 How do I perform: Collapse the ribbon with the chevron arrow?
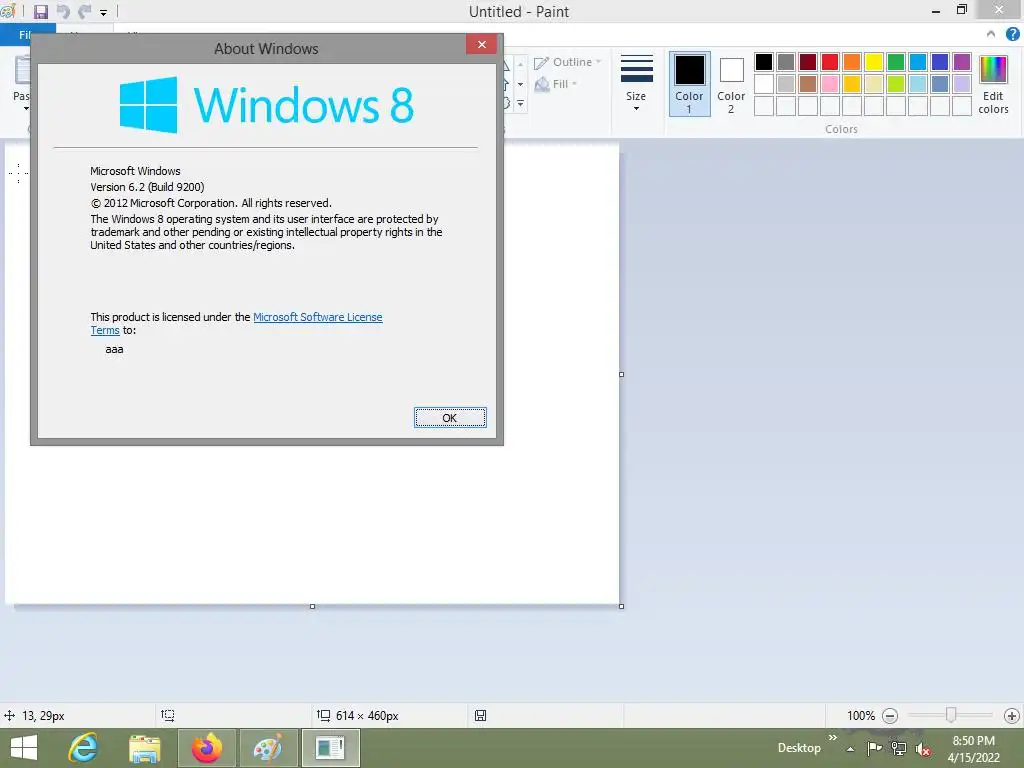(x=991, y=34)
